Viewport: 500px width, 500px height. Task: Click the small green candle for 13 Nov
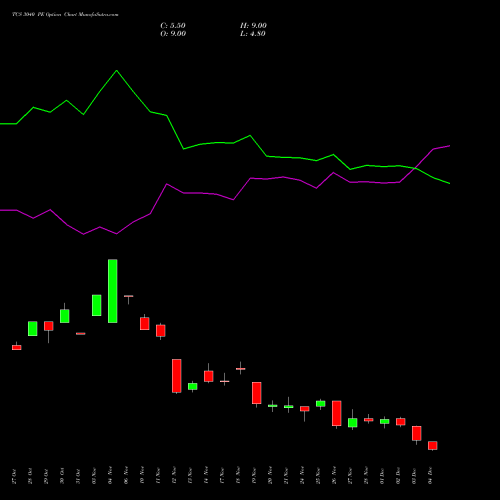pyautogui.click(x=193, y=386)
